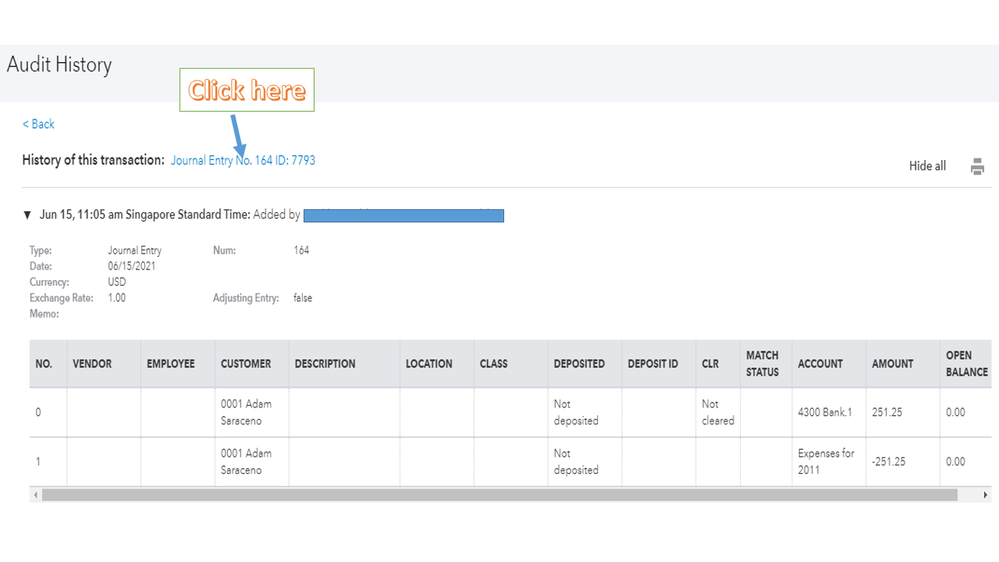
Task: Click Hide all
Action: point(927,166)
